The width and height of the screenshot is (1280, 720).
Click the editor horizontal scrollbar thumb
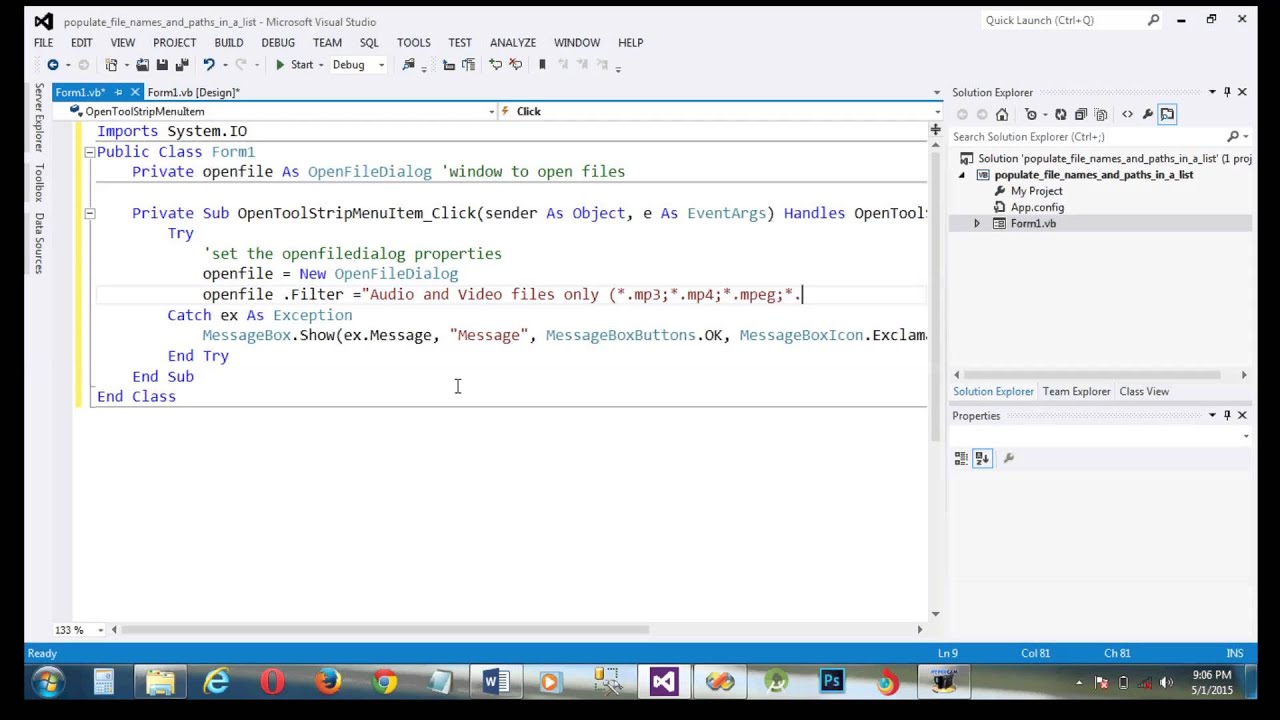[x=387, y=630]
